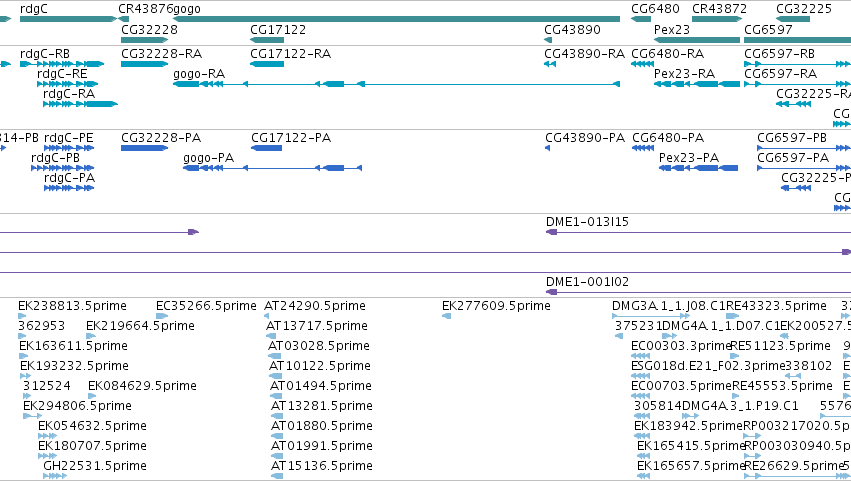This screenshot has height=481, width=851.
Task: Click the 362953 EST label
Action: click(x=41, y=326)
